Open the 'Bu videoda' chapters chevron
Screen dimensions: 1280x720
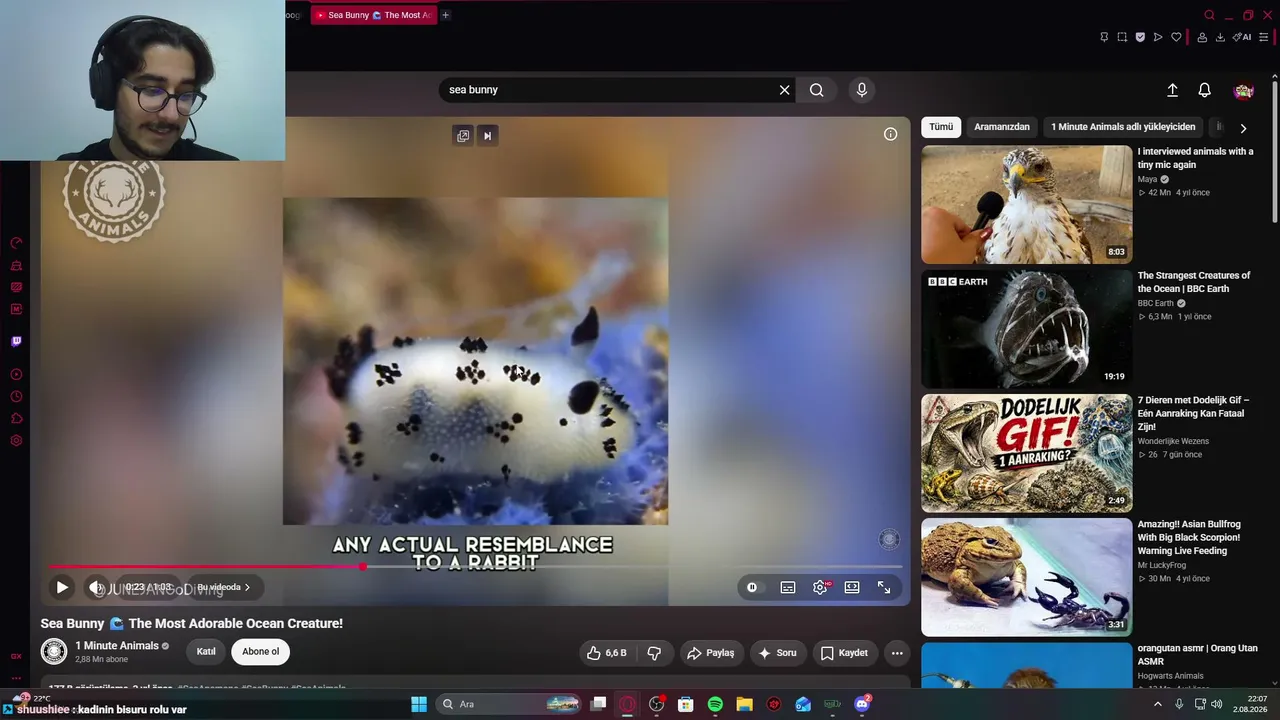click(247, 587)
